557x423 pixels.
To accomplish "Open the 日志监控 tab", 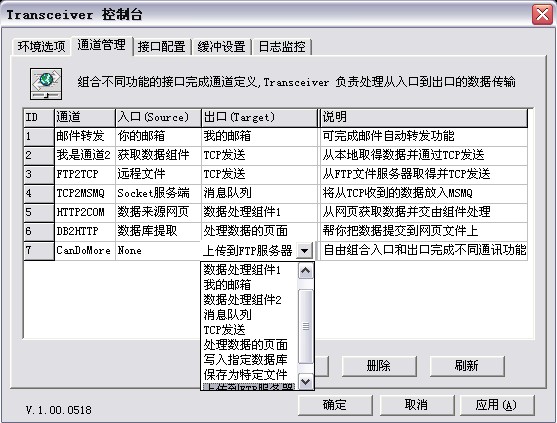I will pyautogui.click(x=282, y=47).
